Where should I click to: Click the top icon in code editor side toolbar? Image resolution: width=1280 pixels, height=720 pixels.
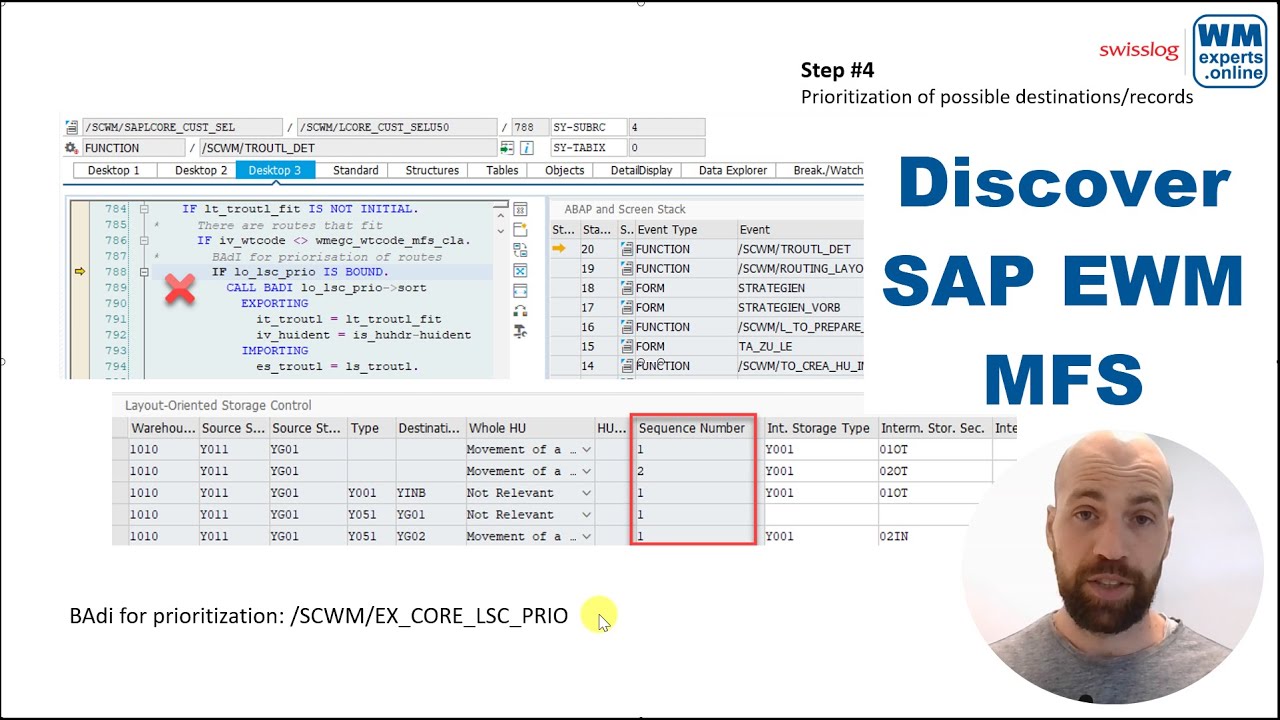(520, 209)
